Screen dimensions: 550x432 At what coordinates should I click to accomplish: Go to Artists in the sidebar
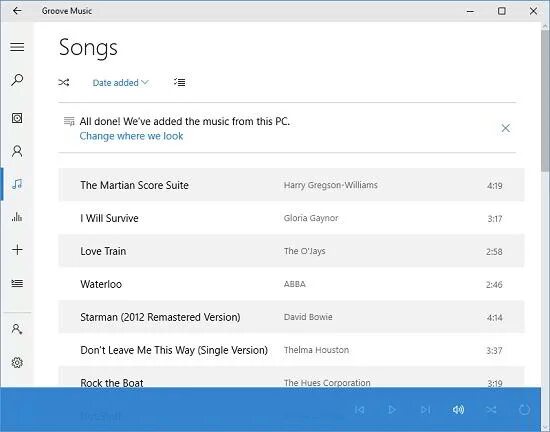[x=17, y=151]
